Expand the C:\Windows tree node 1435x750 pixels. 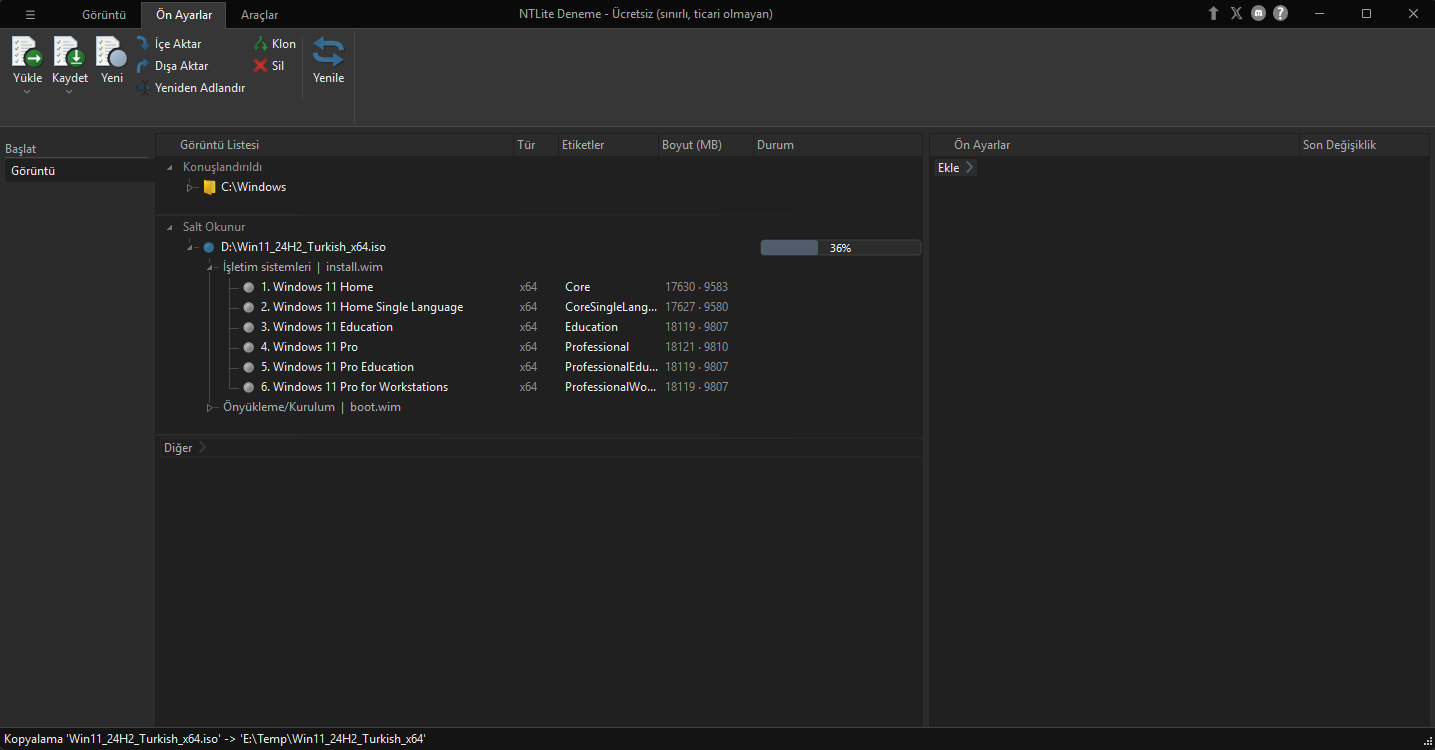click(190, 187)
